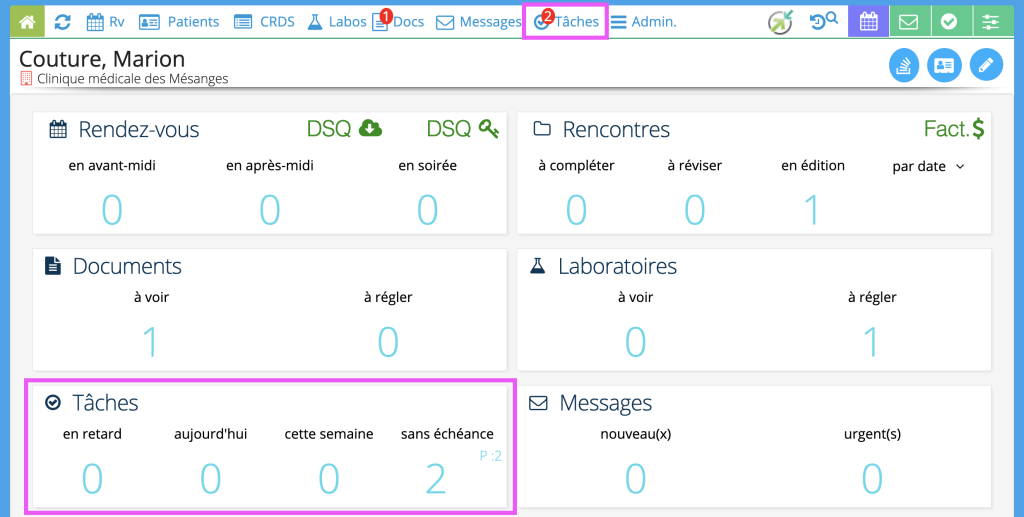Screen dimensions: 1024x517
Task: Click the green arrow circle icon
Action: point(780,22)
